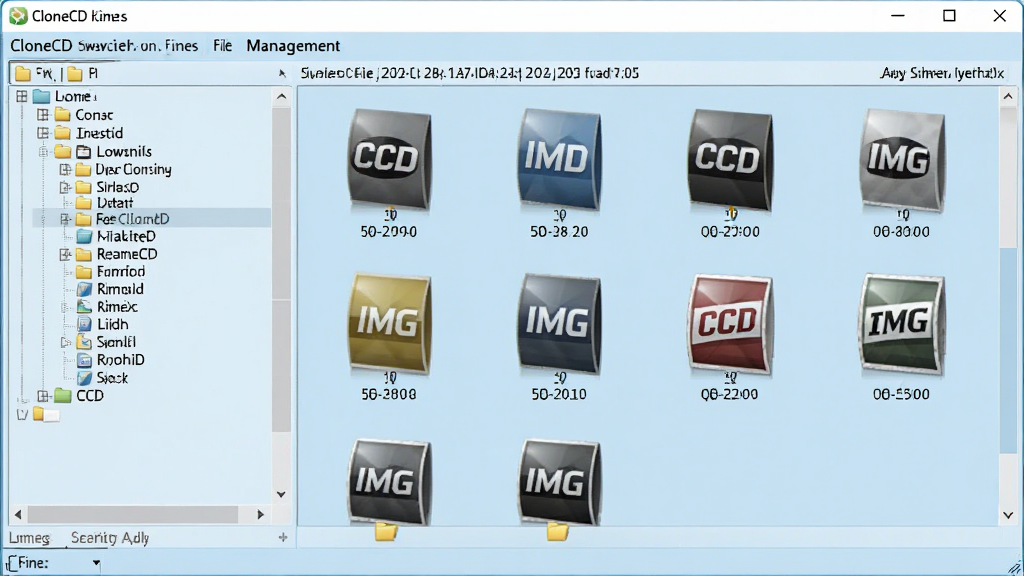Select the gold IMG file labeled 50-2808
The height and width of the screenshot is (576, 1024).
click(x=389, y=323)
